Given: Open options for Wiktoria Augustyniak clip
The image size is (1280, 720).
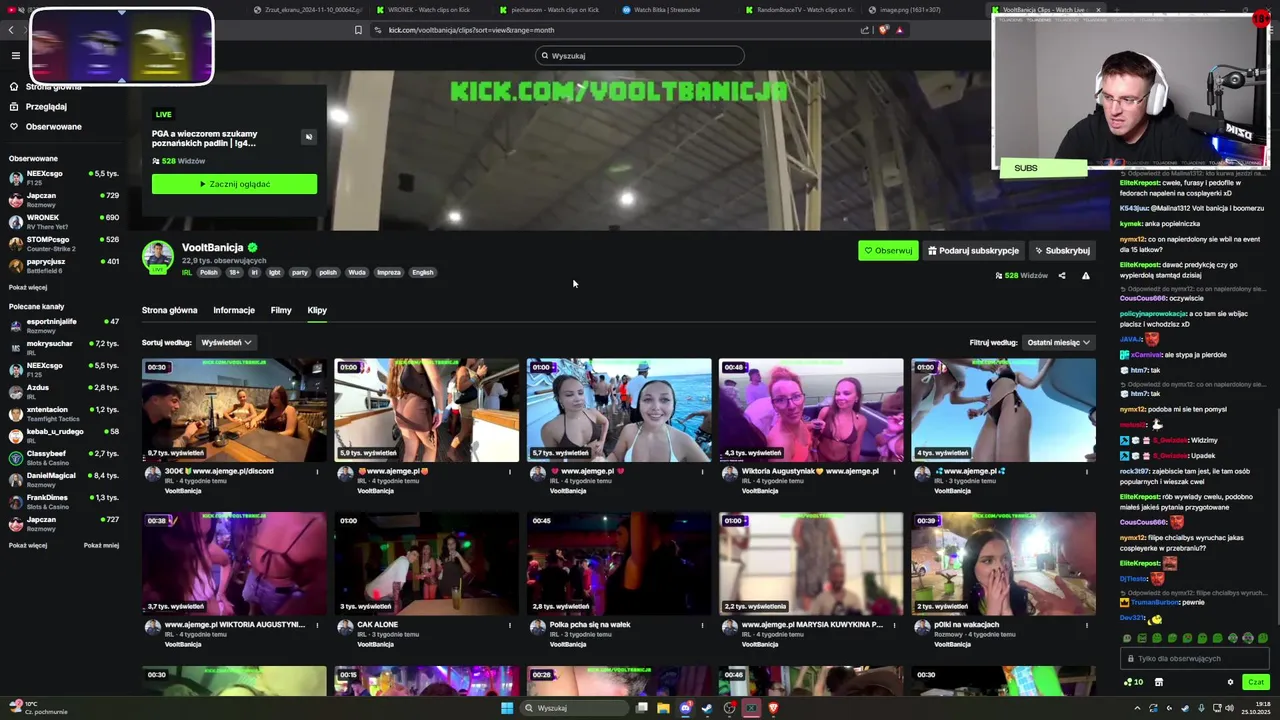Looking at the screenshot, I should click(x=893, y=472).
